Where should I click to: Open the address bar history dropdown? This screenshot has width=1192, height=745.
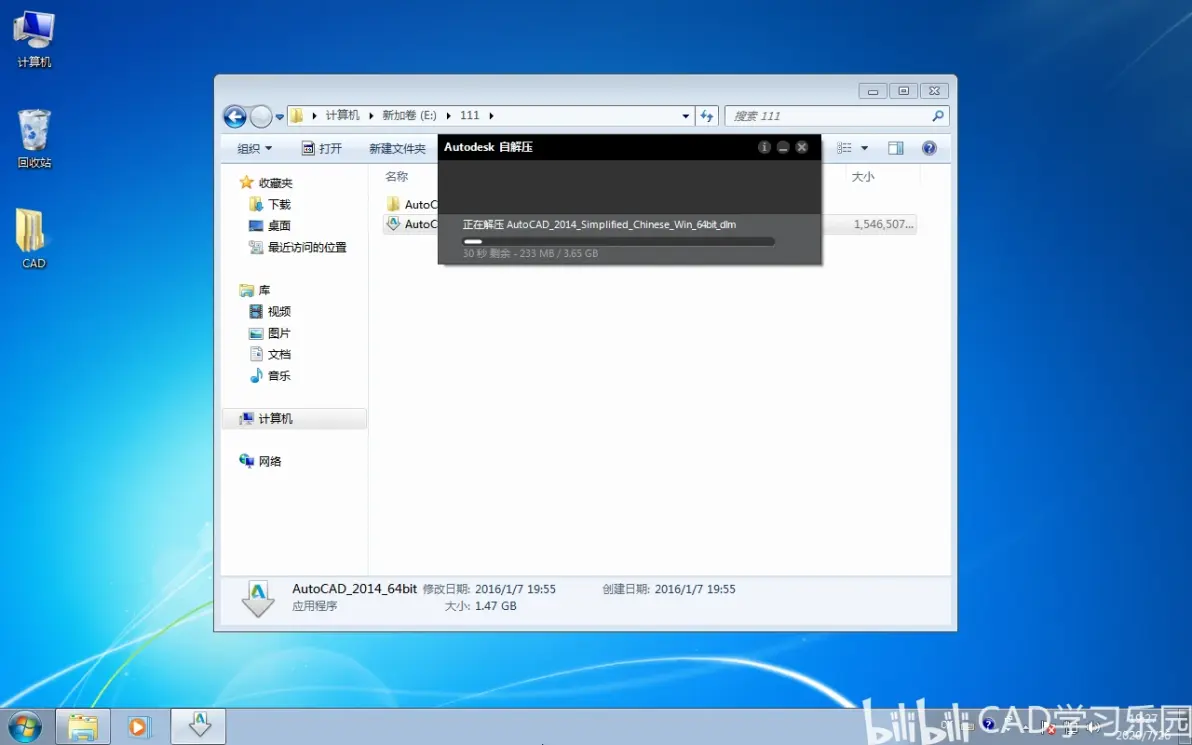pyautogui.click(x=686, y=116)
